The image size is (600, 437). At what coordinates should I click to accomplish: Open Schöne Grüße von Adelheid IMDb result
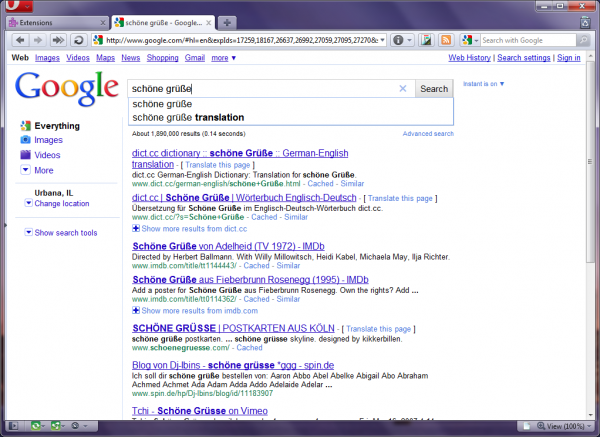click(228, 246)
